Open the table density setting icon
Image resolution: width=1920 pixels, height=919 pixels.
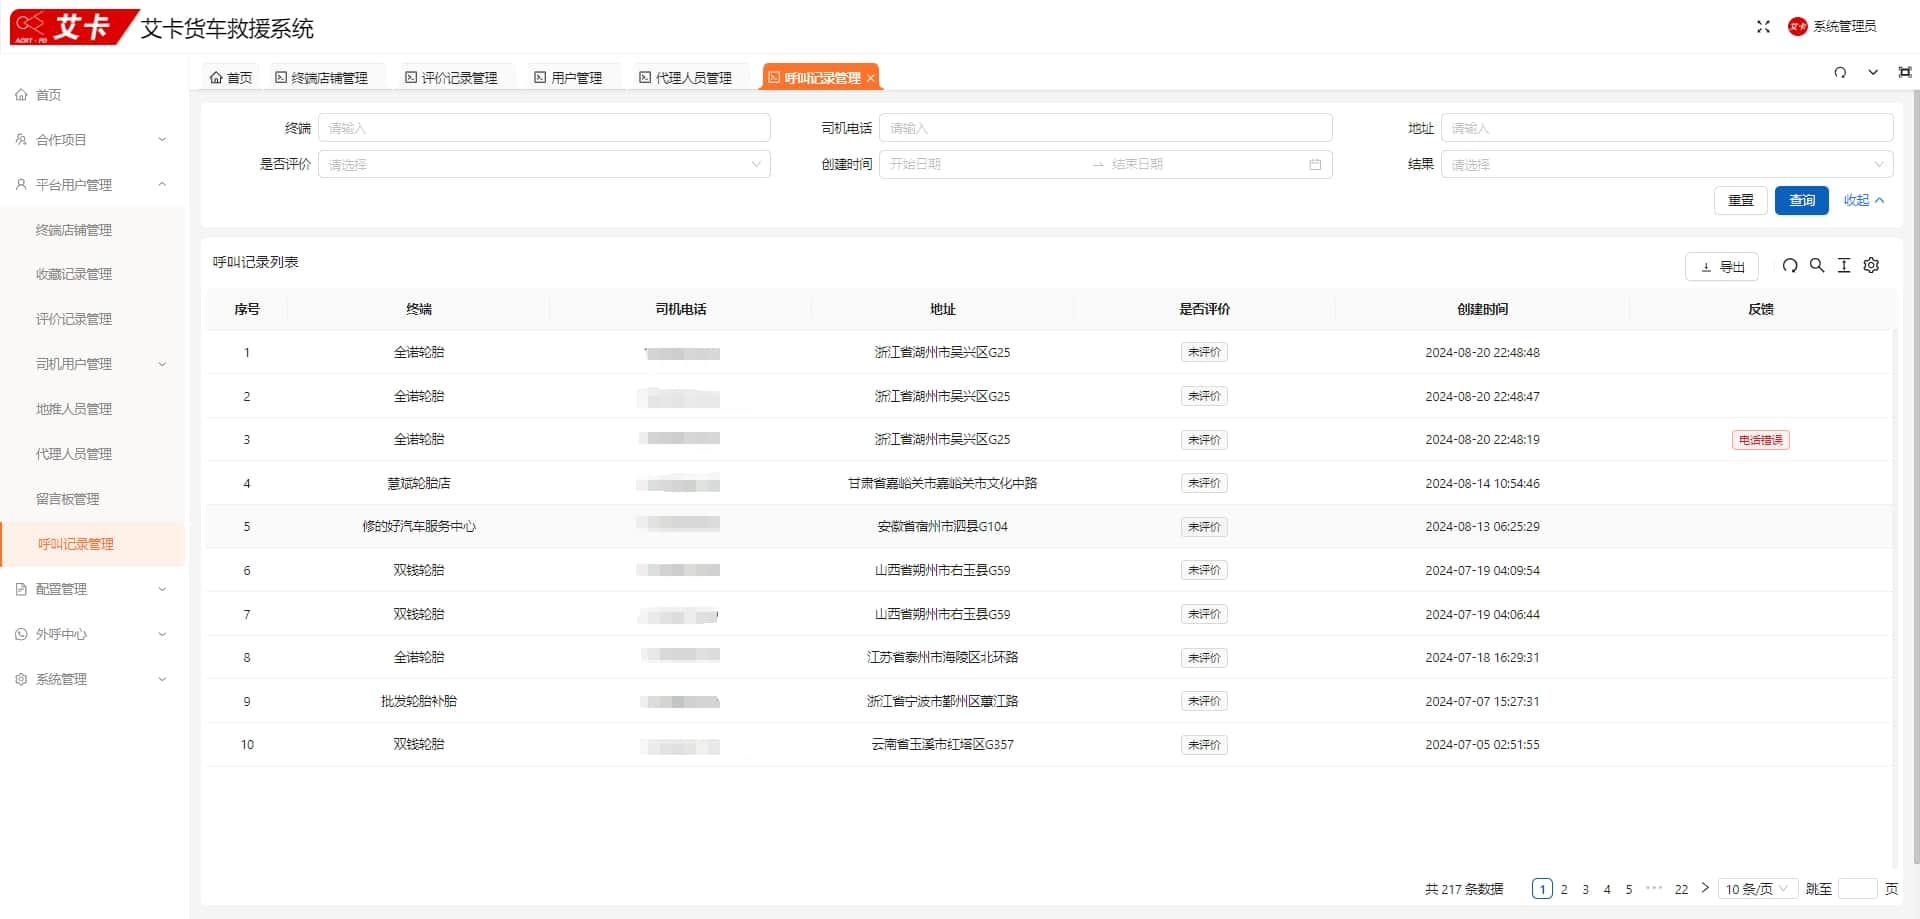pos(1844,266)
